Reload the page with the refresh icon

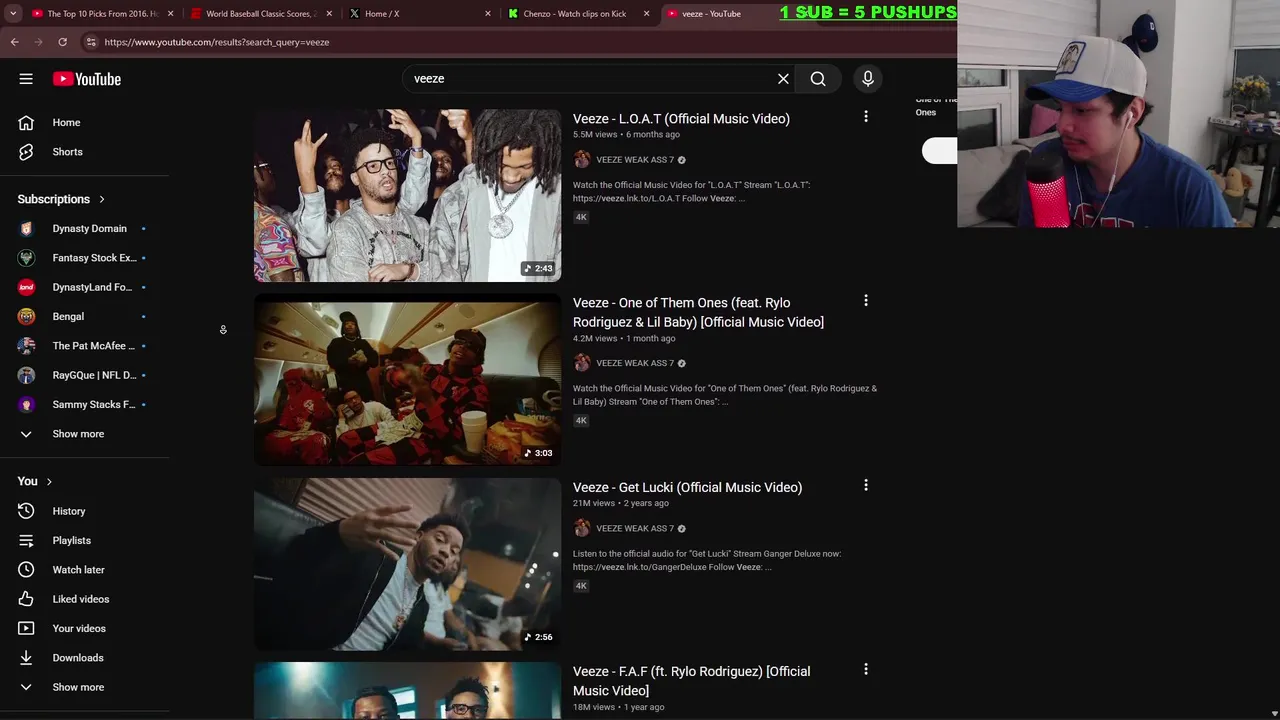[62, 42]
